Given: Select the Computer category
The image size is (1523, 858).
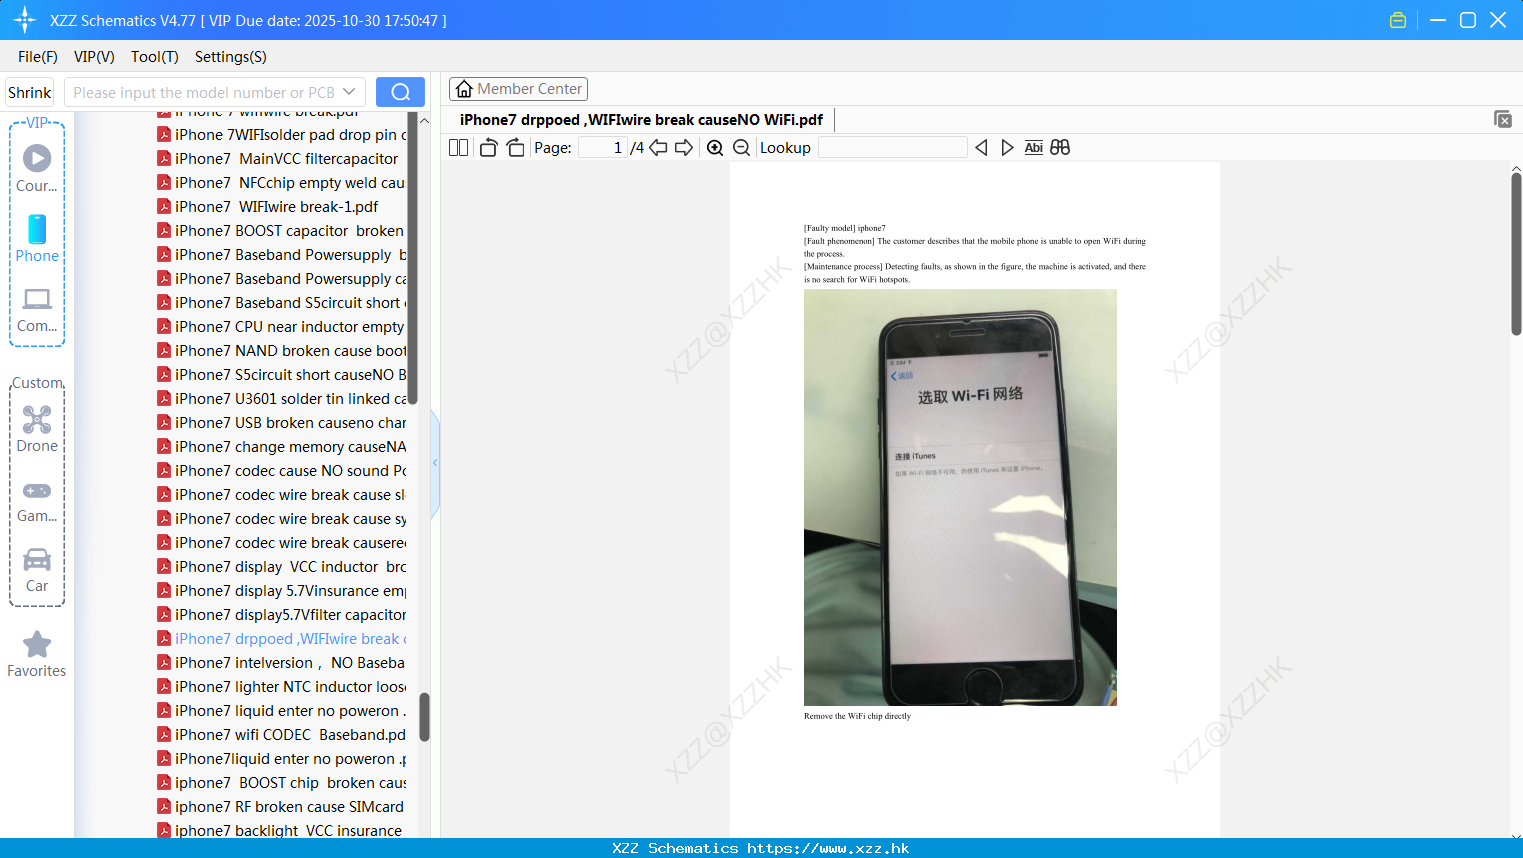Looking at the screenshot, I should pyautogui.click(x=37, y=309).
